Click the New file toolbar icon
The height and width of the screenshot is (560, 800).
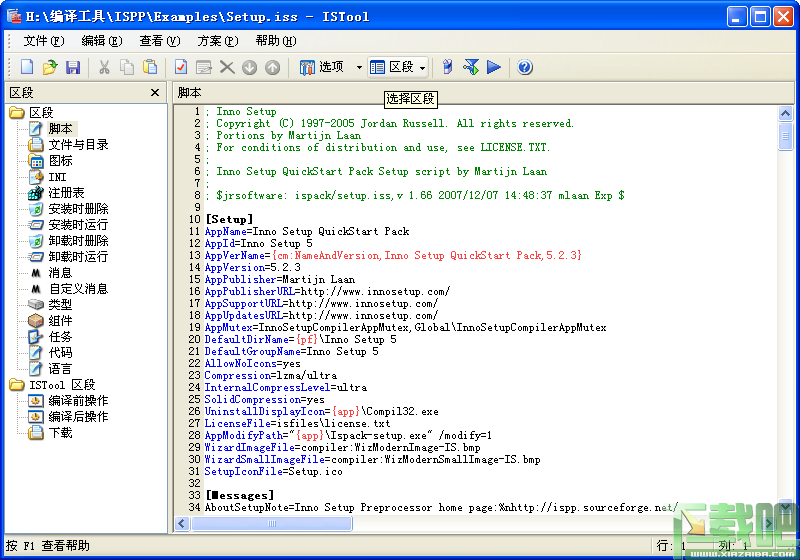27,67
